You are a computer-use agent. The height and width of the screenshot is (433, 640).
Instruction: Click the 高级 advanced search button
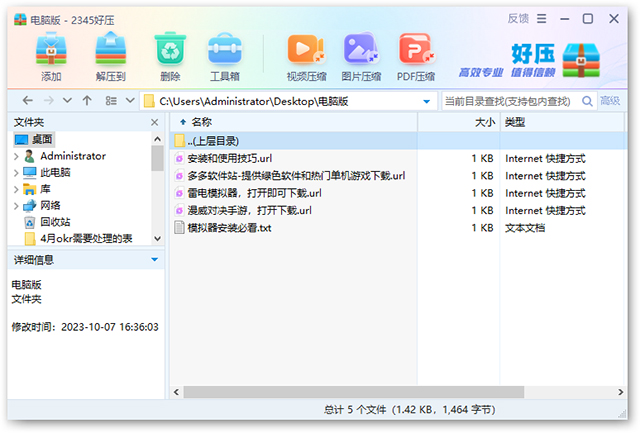[x=610, y=101]
